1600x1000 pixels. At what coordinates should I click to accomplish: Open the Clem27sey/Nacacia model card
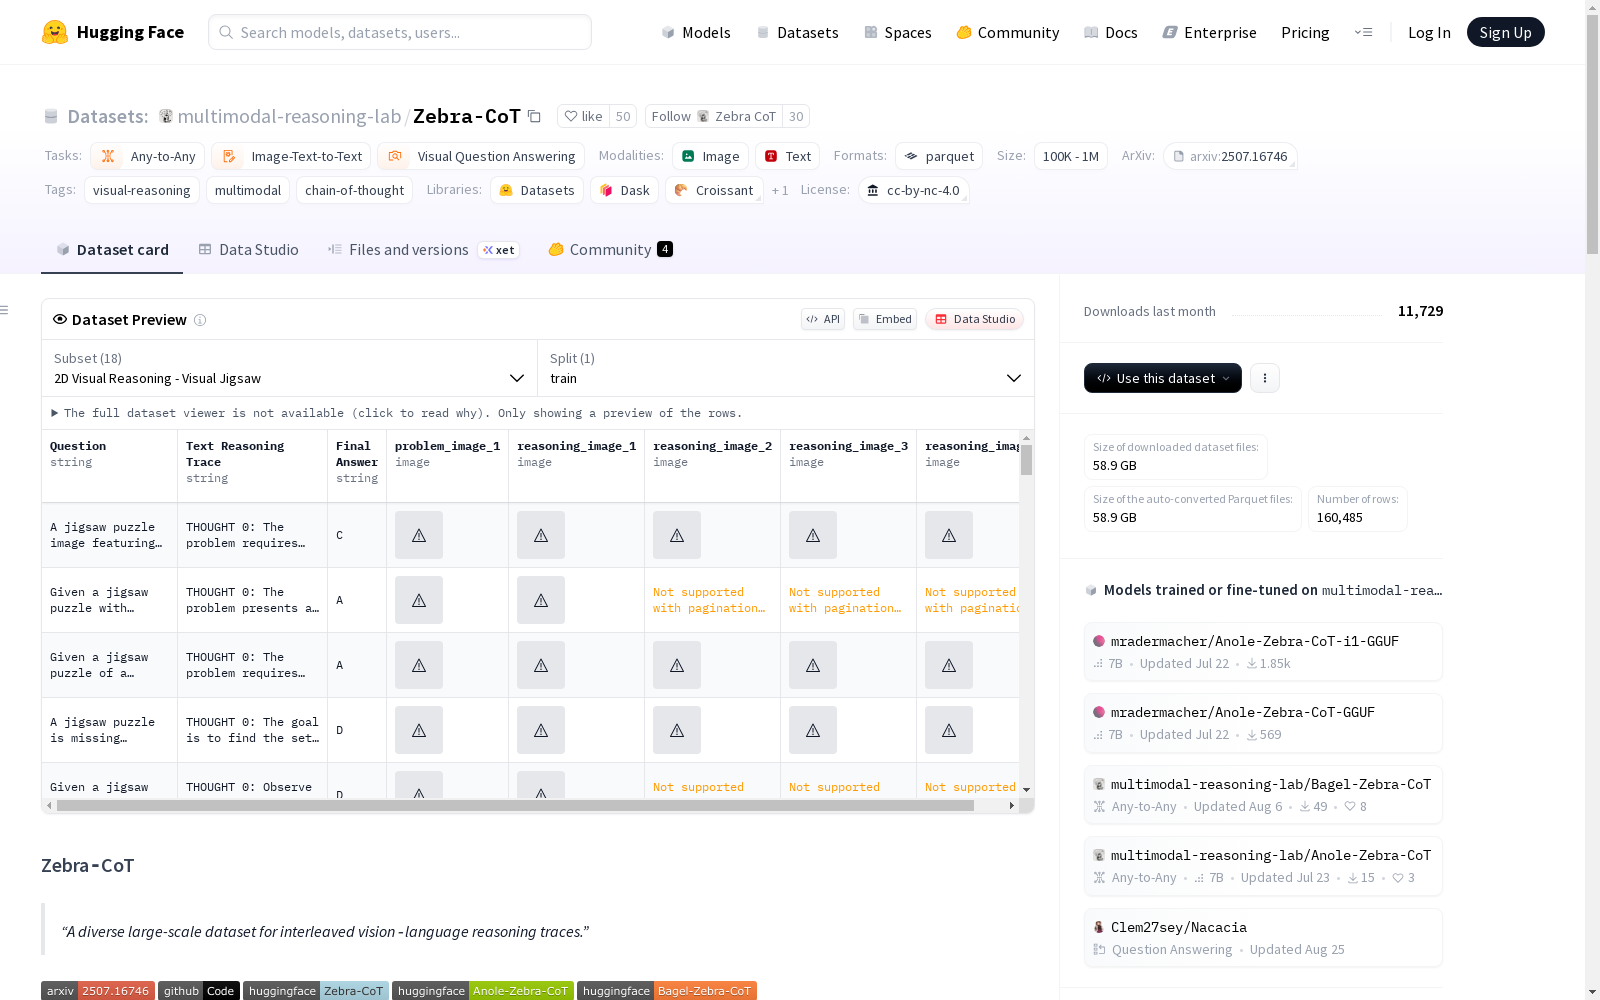[x=1263, y=938]
